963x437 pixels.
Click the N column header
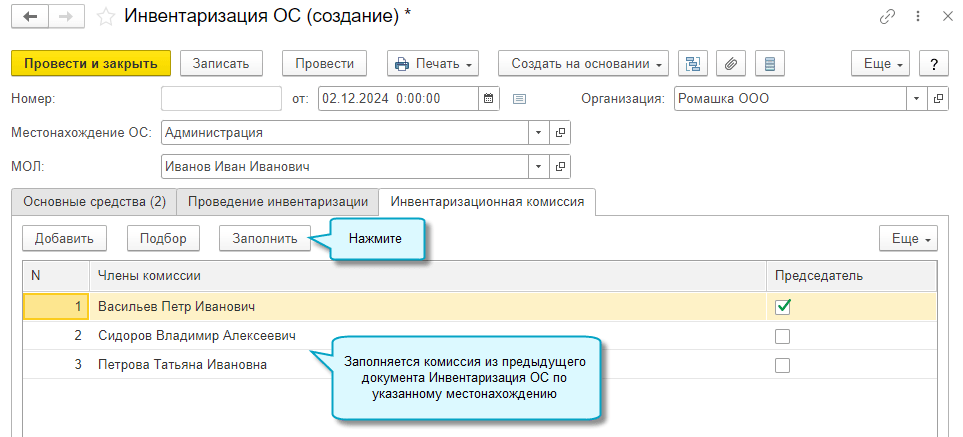click(57, 276)
